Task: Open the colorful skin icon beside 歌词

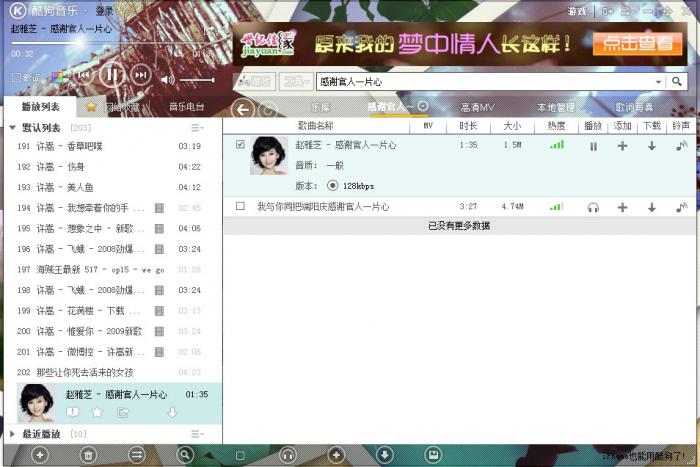Action: click(x=58, y=77)
